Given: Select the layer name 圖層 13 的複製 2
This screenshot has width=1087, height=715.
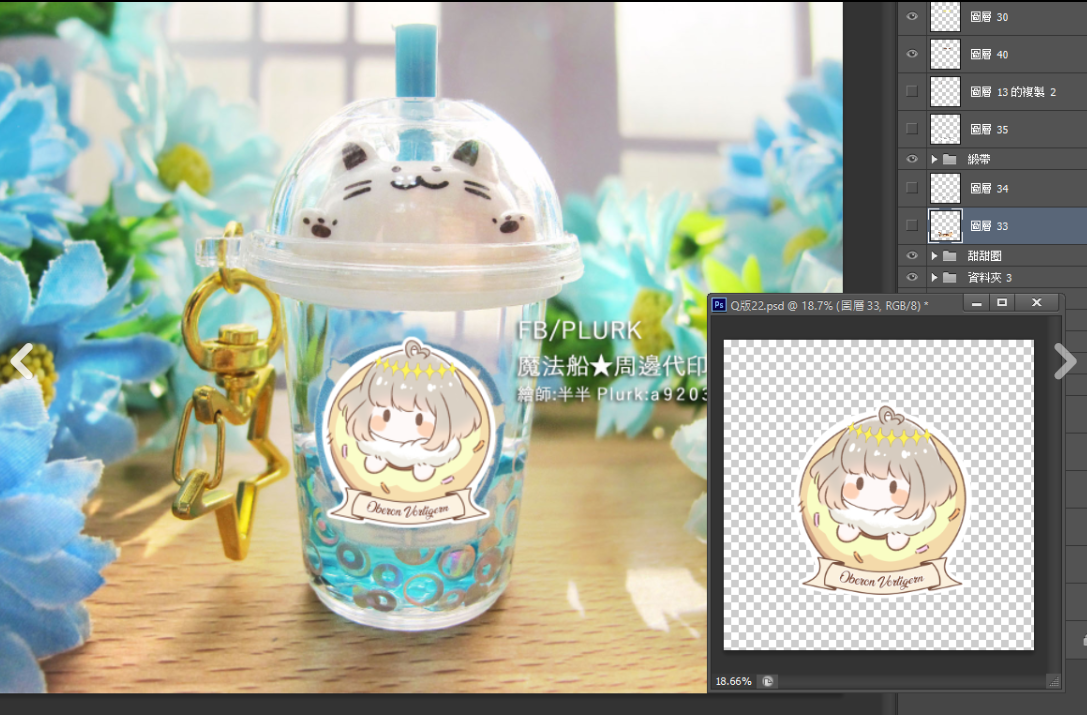Looking at the screenshot, I should (1013, 92).
